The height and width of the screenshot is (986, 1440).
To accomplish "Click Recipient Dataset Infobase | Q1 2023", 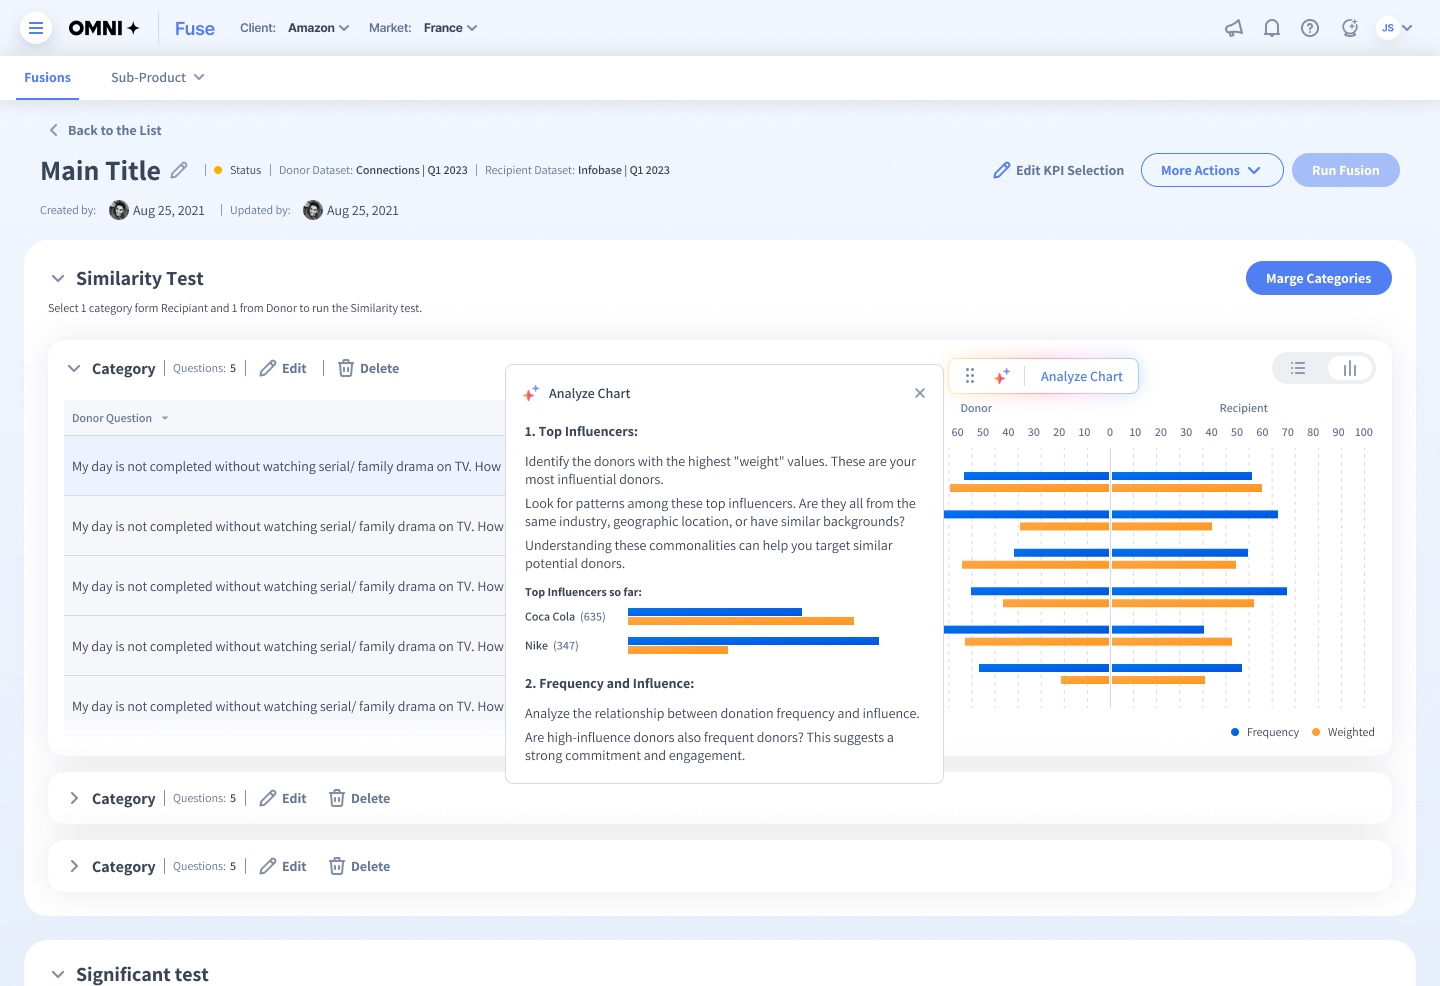I will [x=577, y=170].
